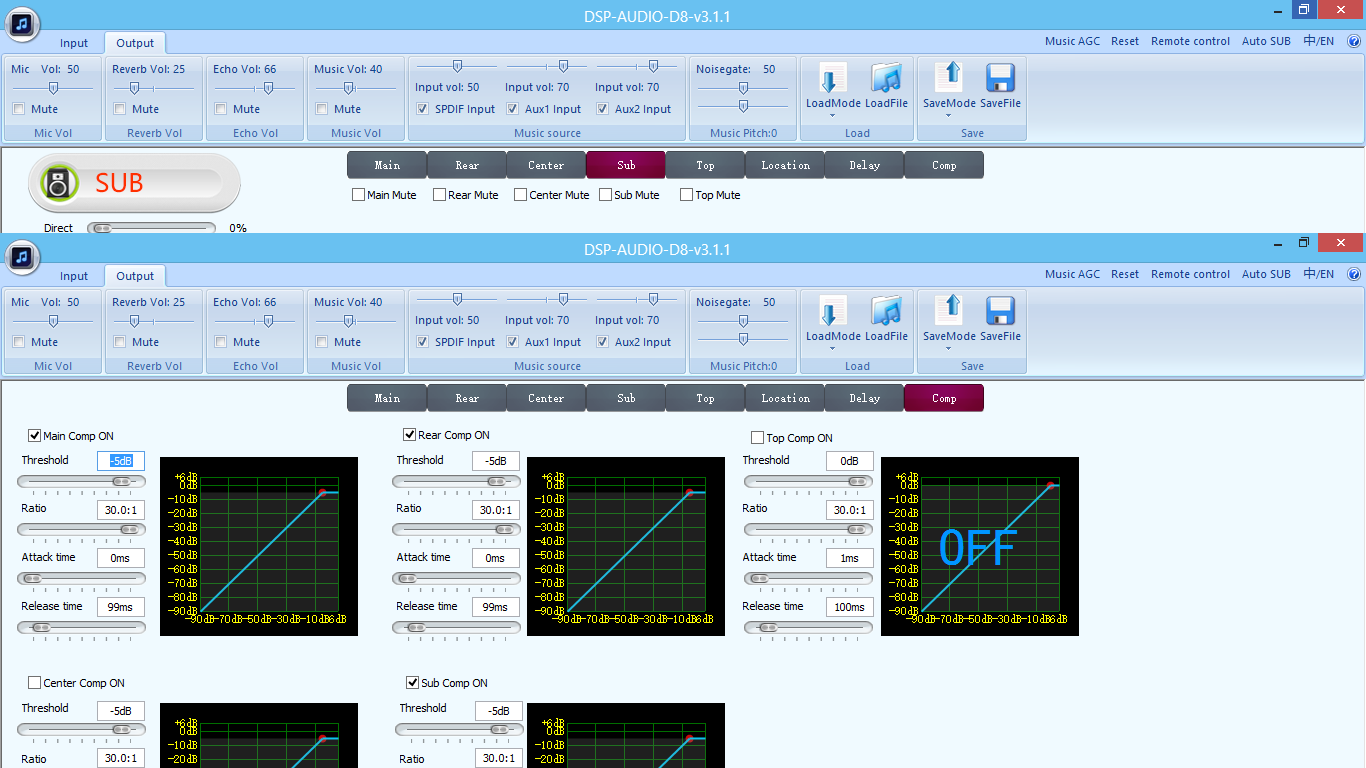1366x768 pixels.
Task: Click Music AGC in the upper window
Action: (1072, 41)
